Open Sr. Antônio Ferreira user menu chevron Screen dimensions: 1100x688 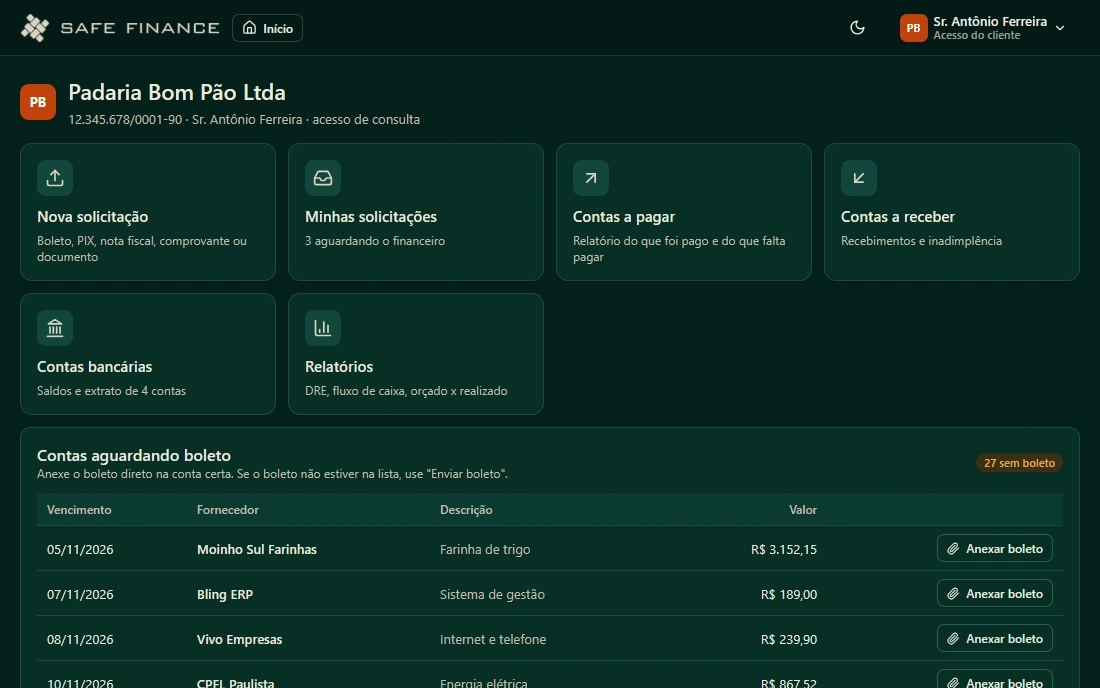coord(1060,28)
